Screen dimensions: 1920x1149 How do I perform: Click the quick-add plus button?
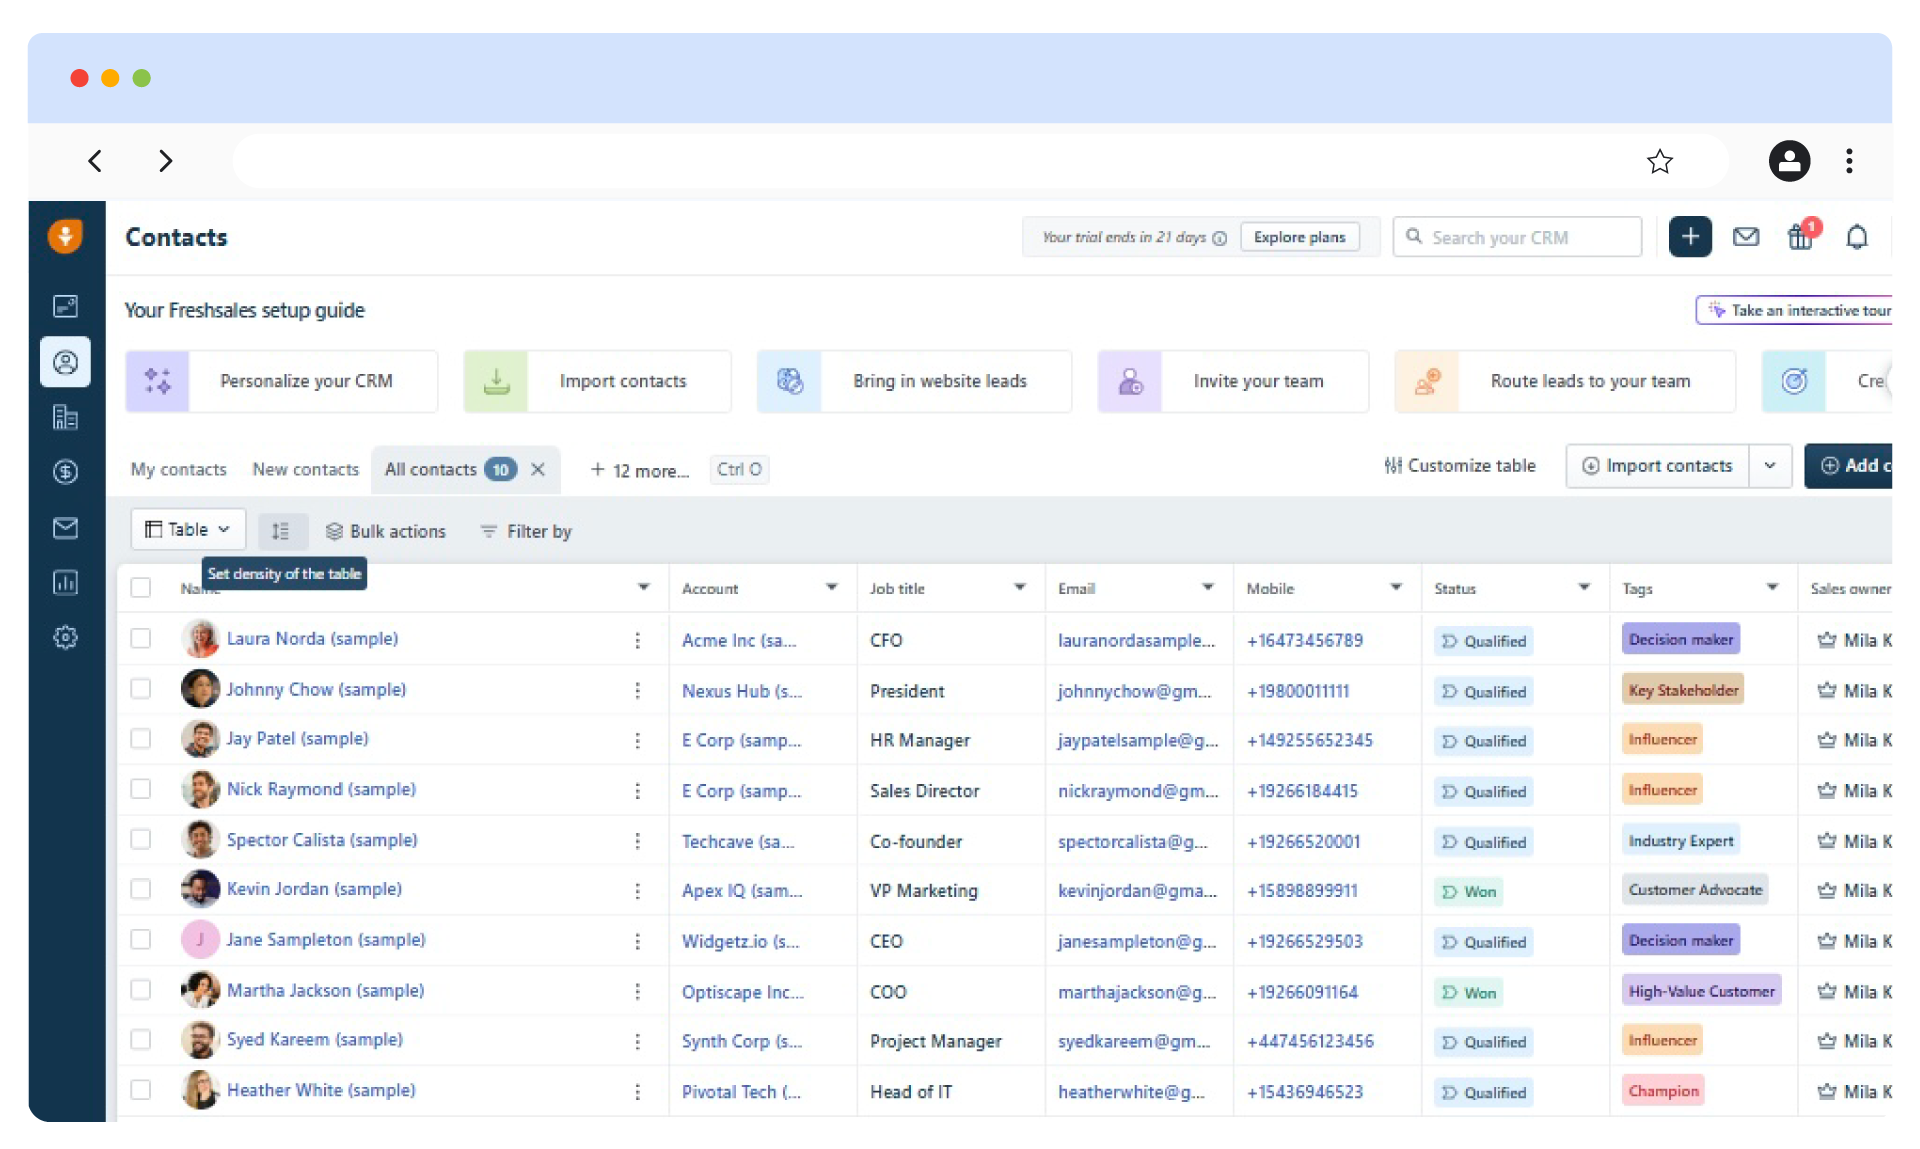tap(1690, 237)
